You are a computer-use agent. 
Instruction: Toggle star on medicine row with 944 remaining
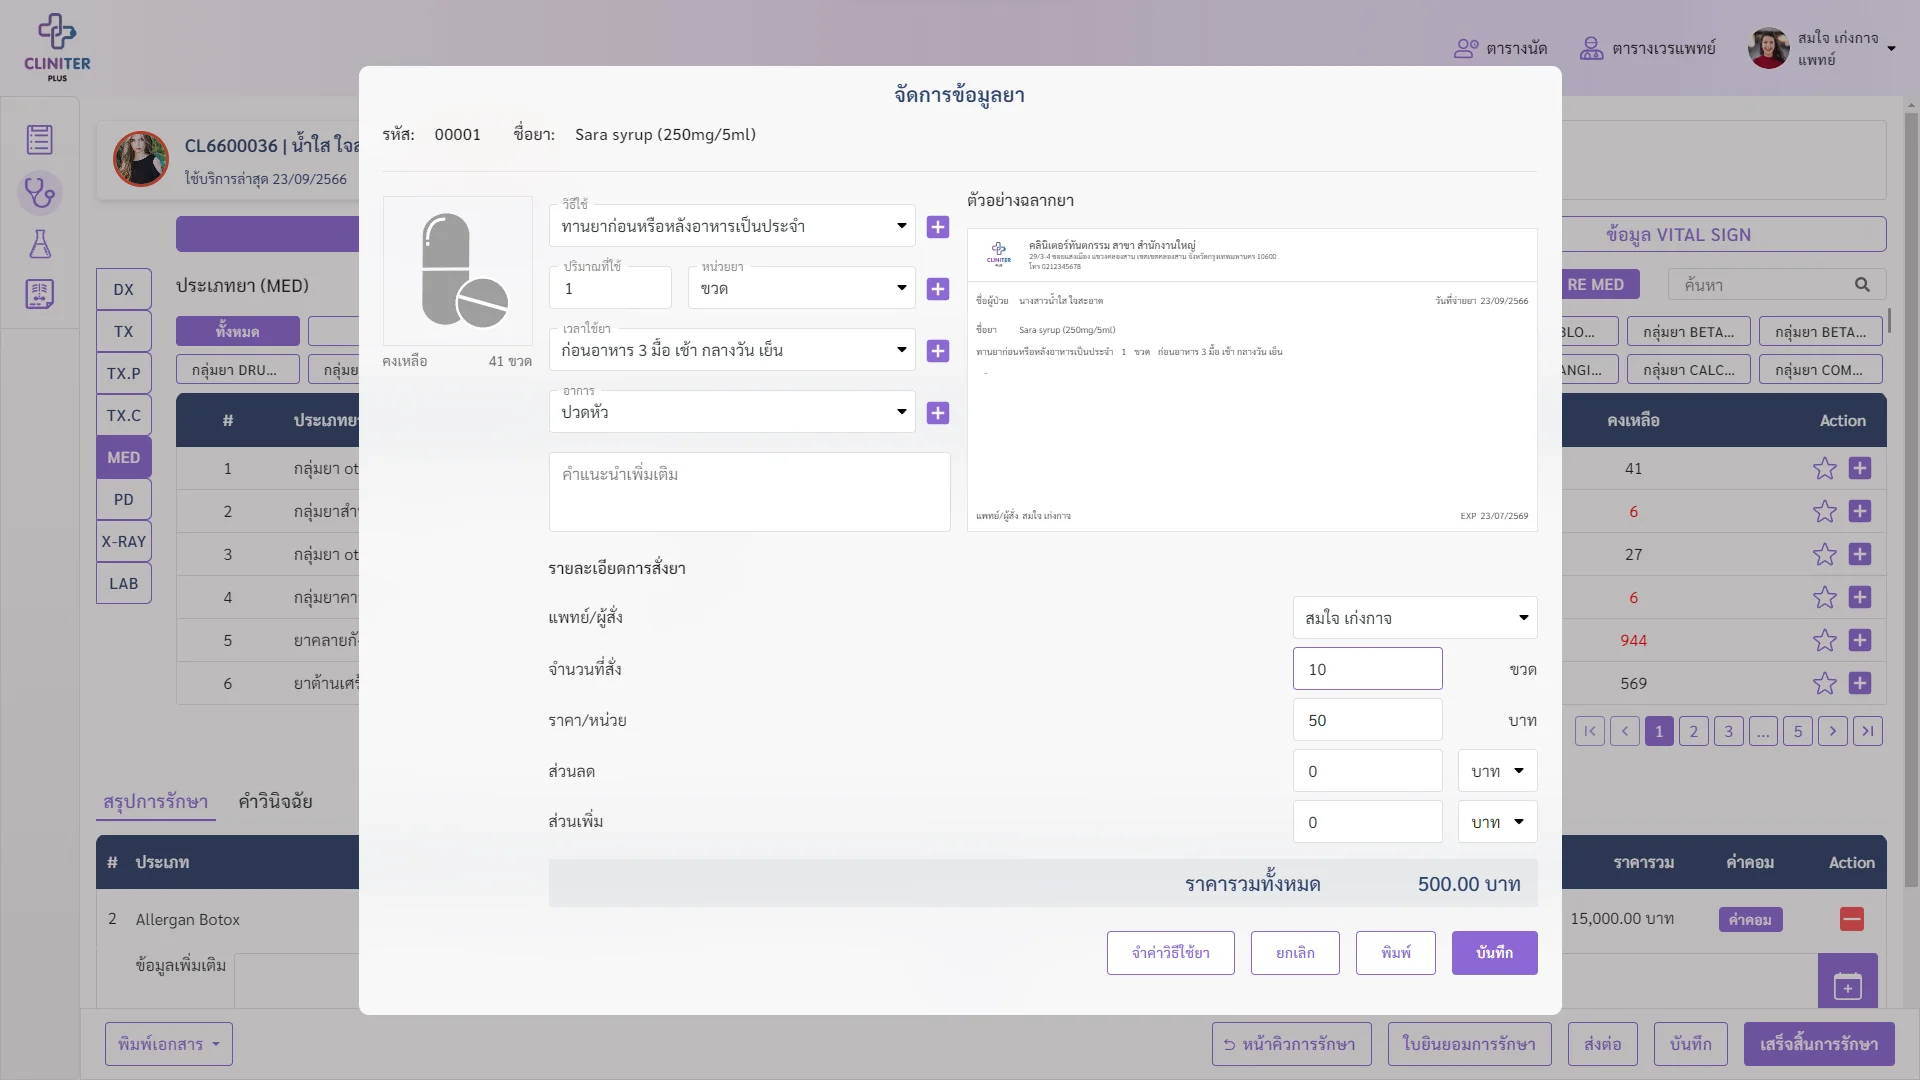tap(1824, 640)
